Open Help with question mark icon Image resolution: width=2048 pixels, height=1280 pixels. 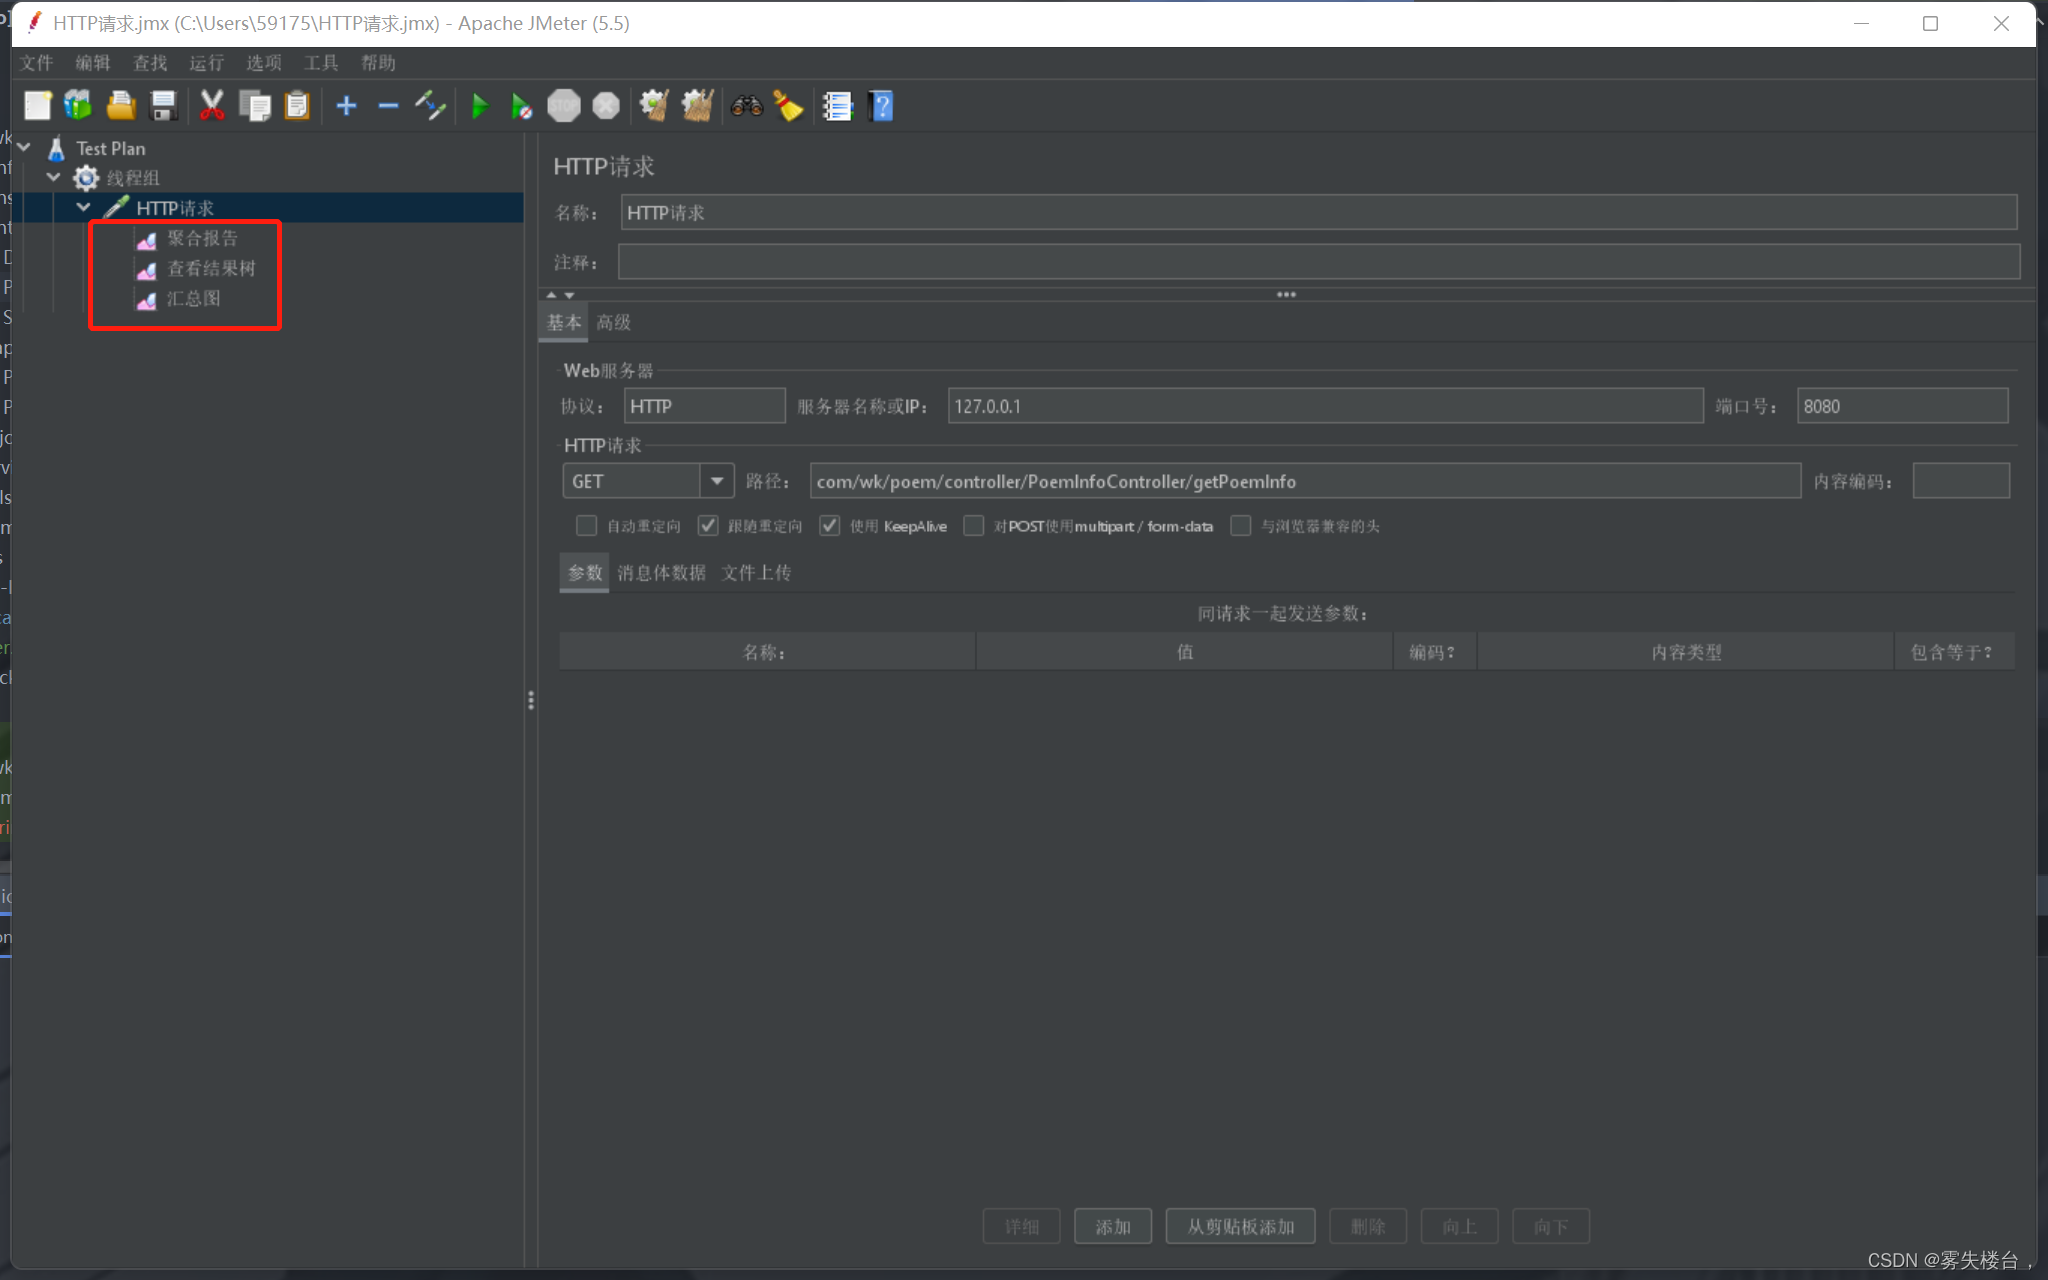[881, 106]
